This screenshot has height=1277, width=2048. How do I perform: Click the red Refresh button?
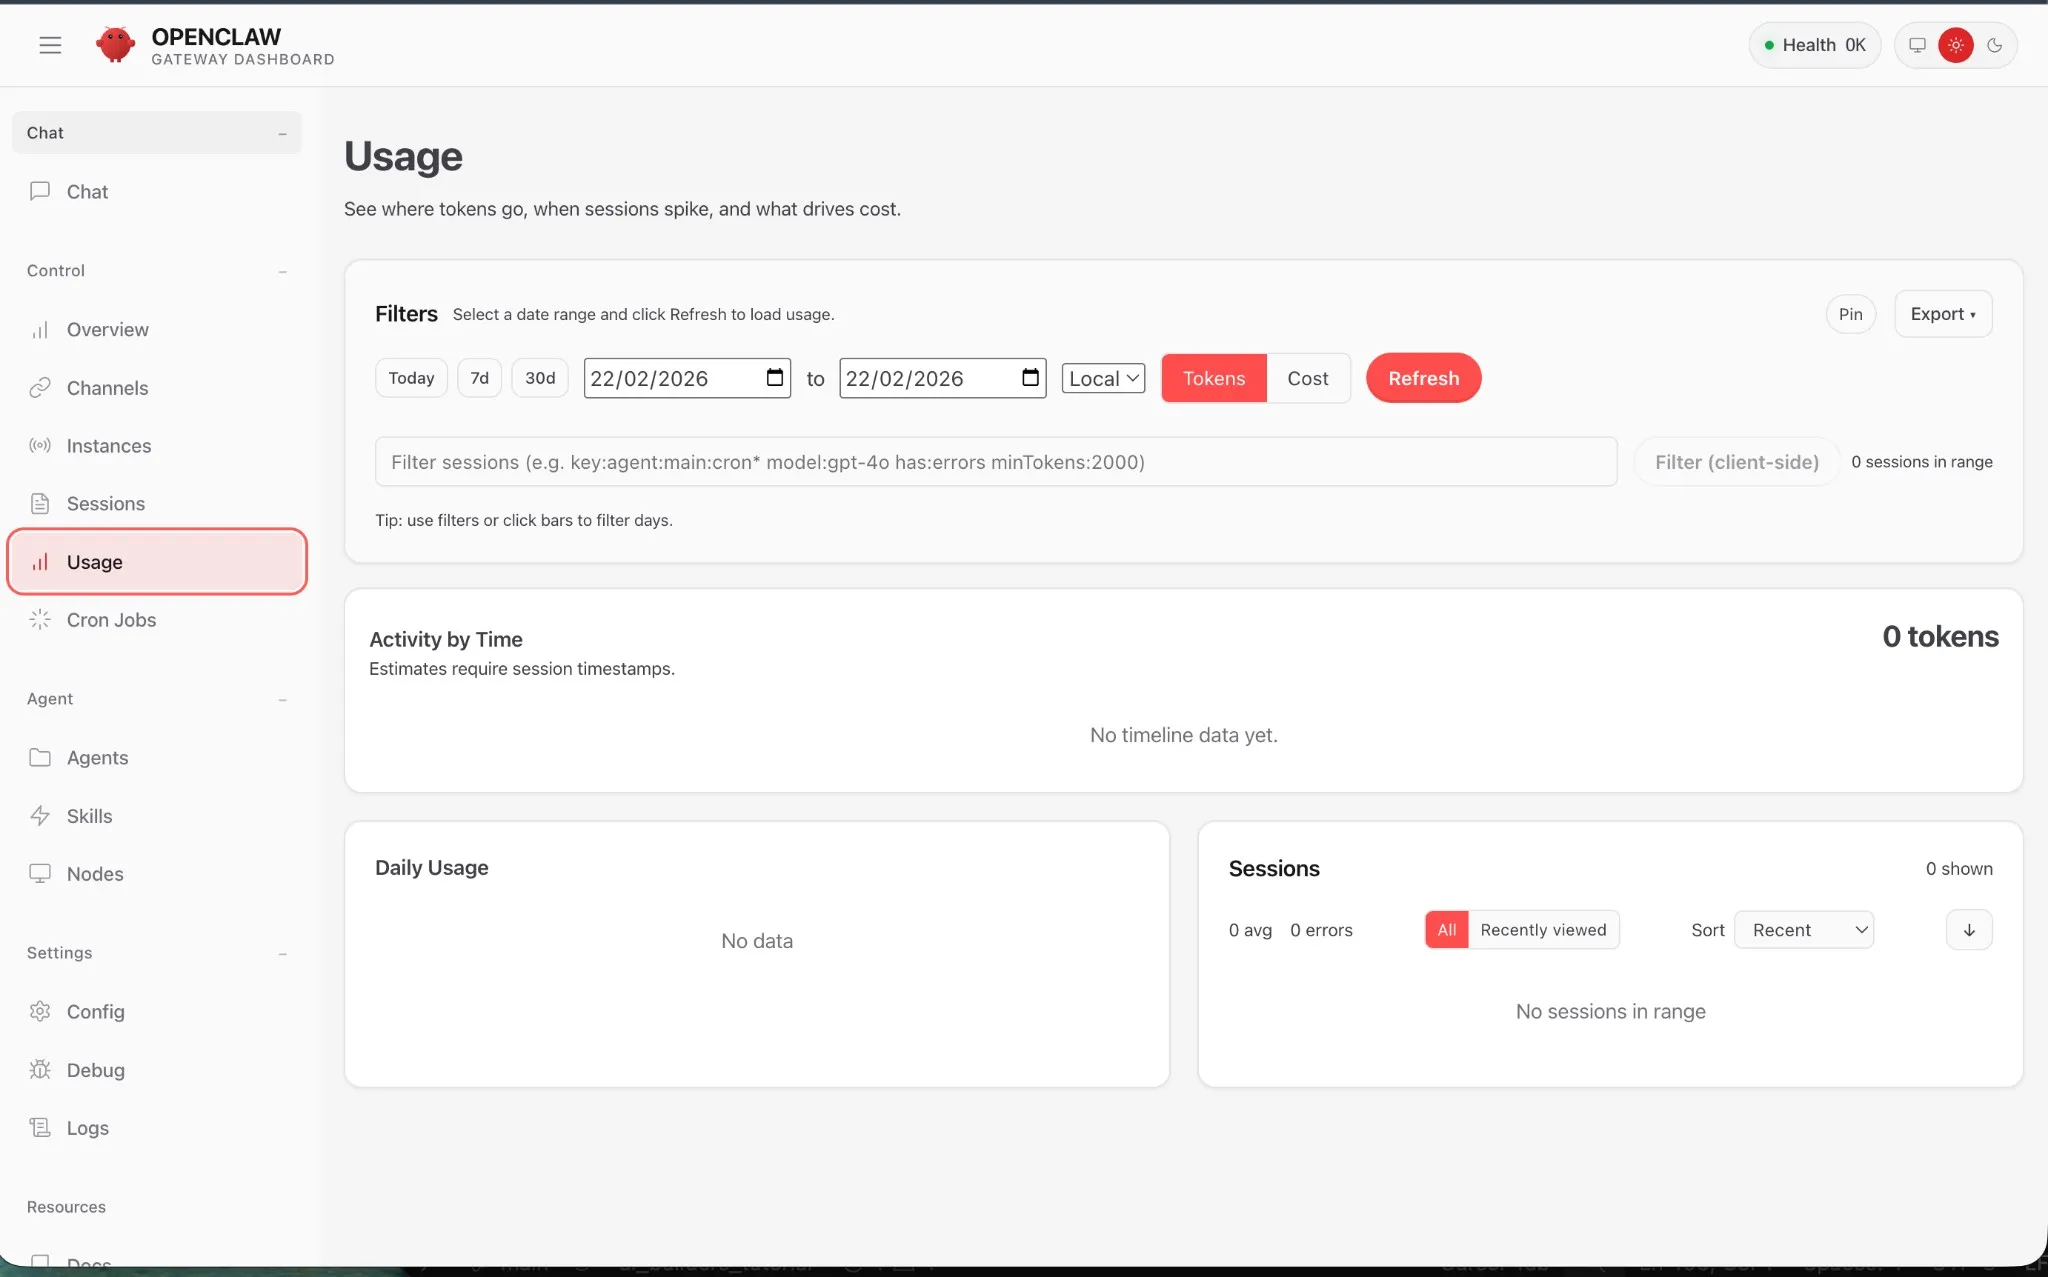click(x=1423, y=378)
